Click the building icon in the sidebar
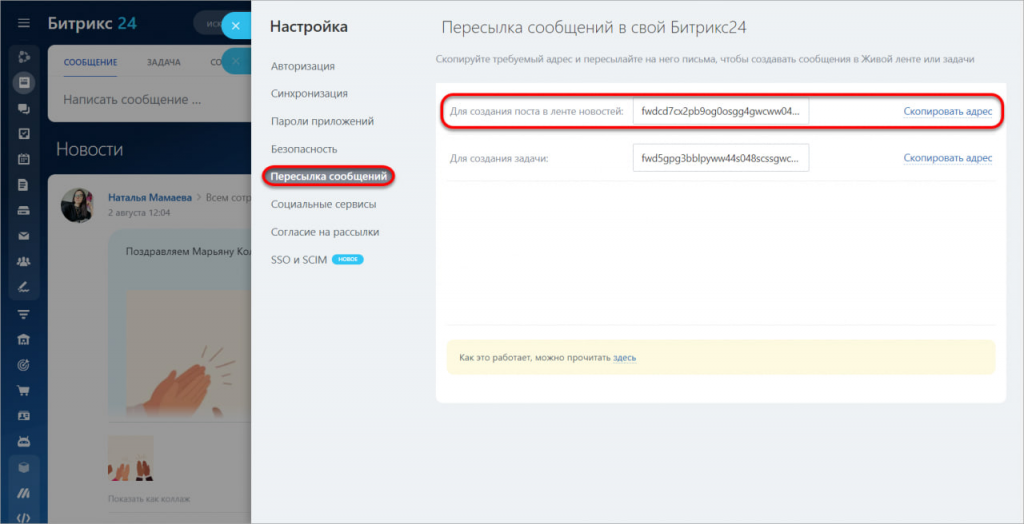The height and width of the screenshot is (524, 1024). coord(24,340)
